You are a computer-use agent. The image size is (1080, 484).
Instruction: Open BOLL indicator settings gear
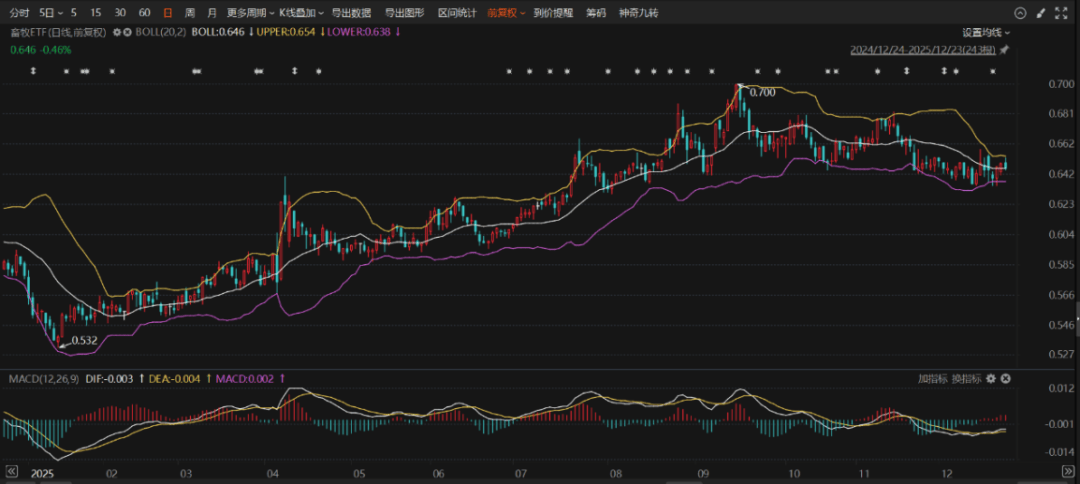point(117,32)
